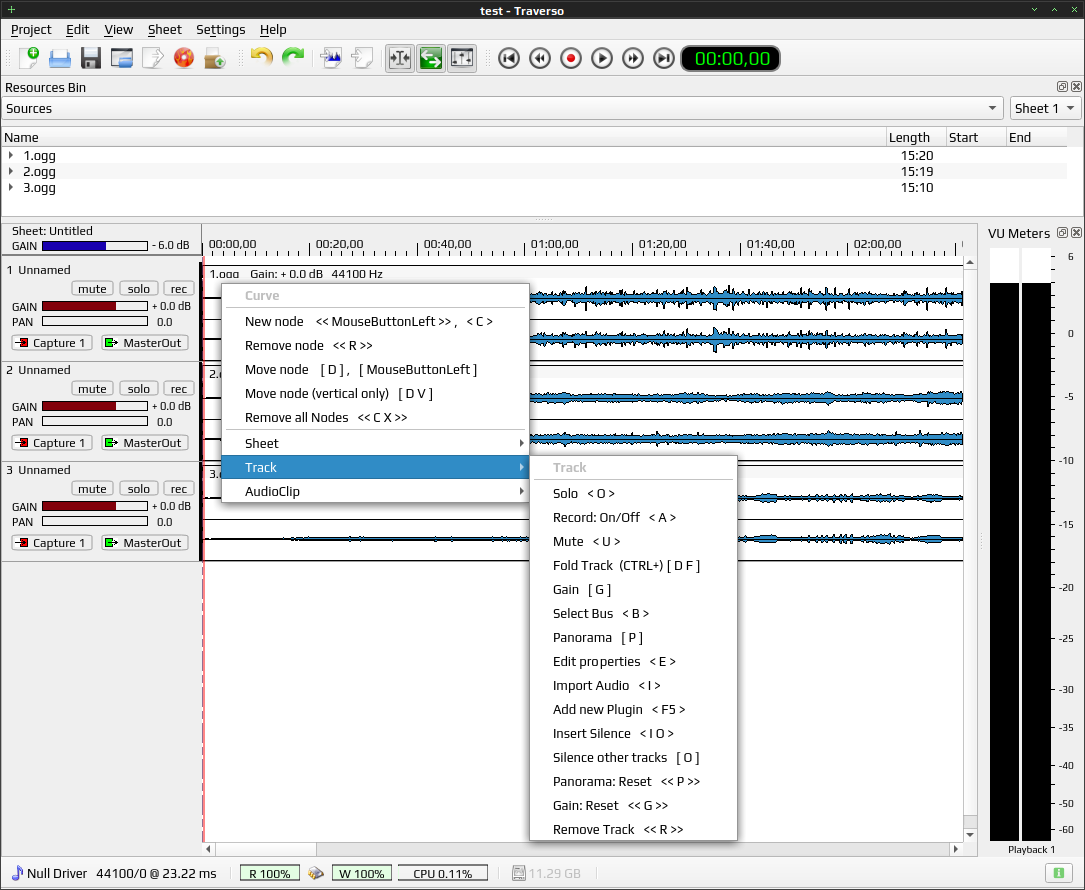This screenshot has width=1085, height=890.
Task: Float the Resources Bin panel
Action: click(x=1062, y=87)
